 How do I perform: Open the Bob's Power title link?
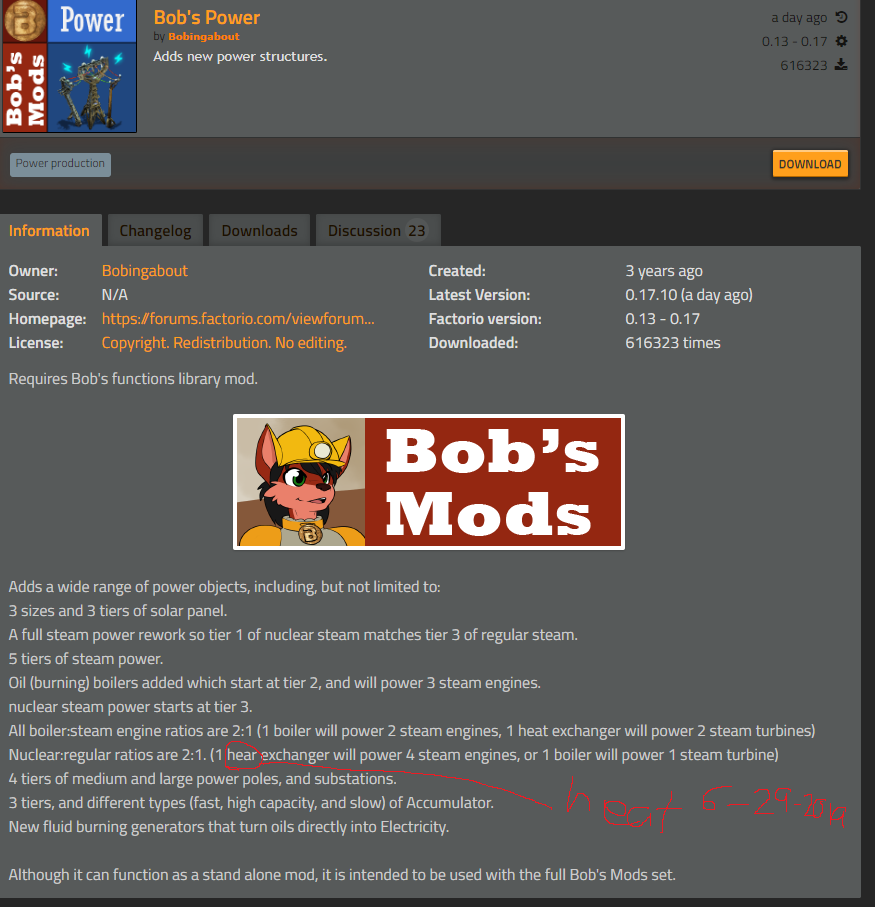click(x=206, y=17)
